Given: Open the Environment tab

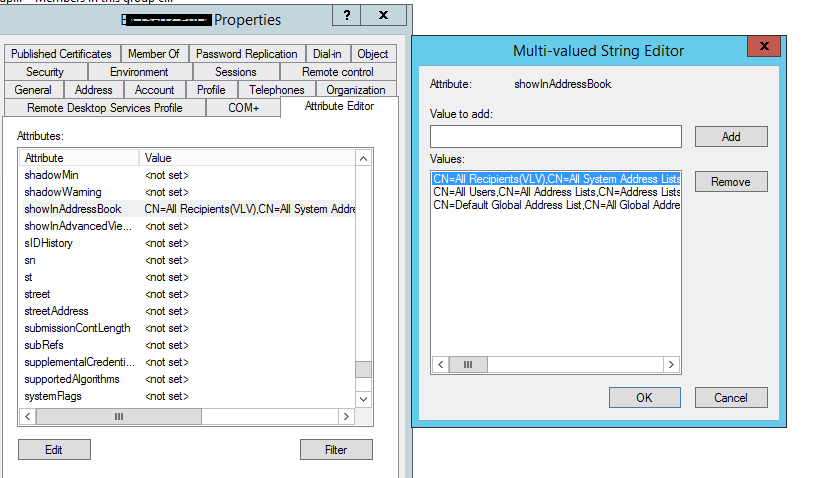Looking at the screenshot, I should 139,72.
